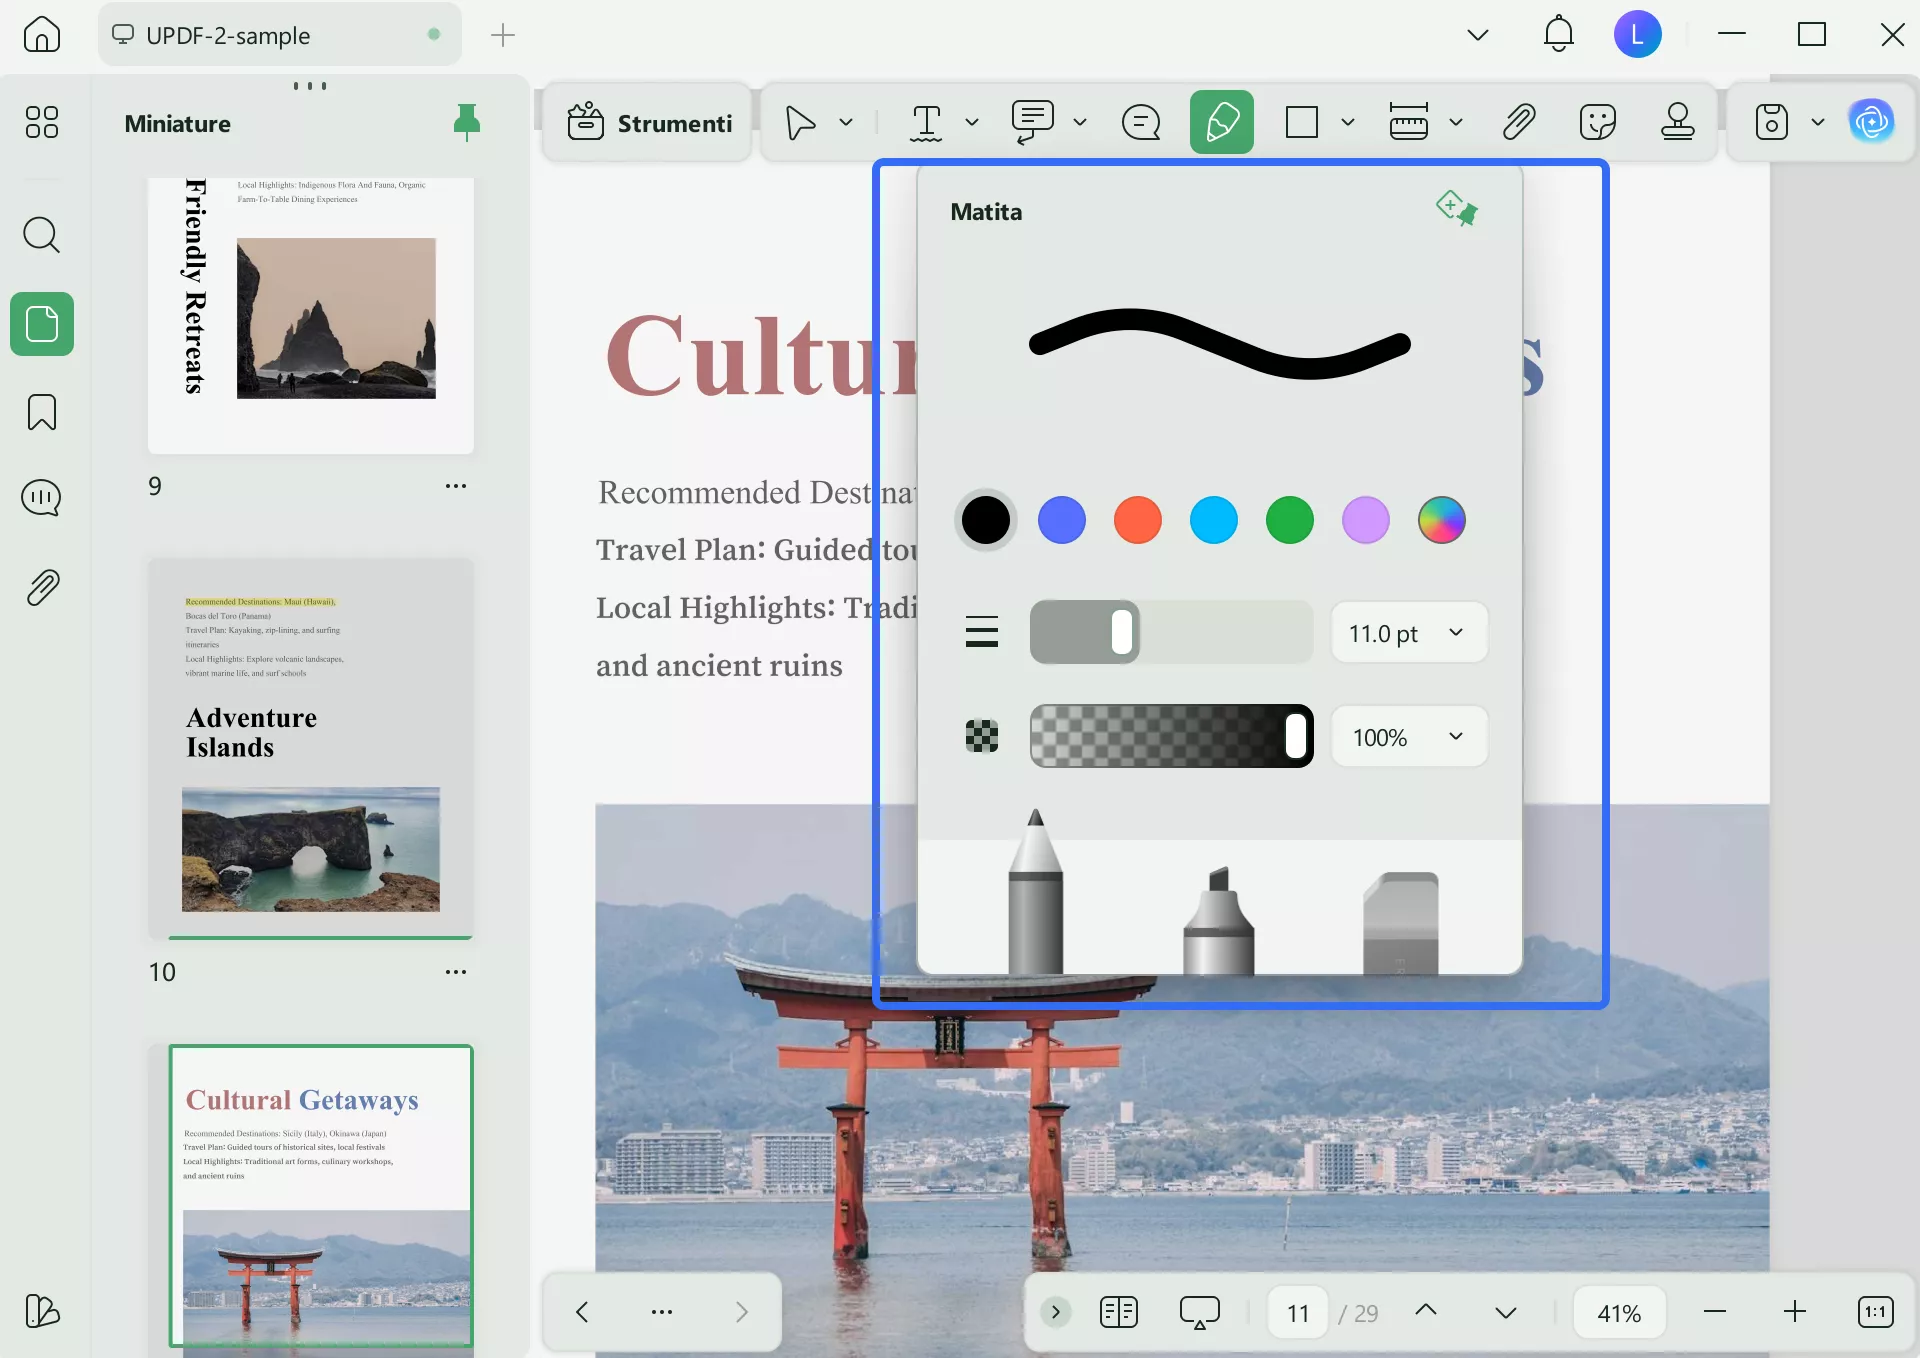Open the UPDF AI assistant icon
The width and height of the screenshot is (1920, 1358).
coord(1871,123)
